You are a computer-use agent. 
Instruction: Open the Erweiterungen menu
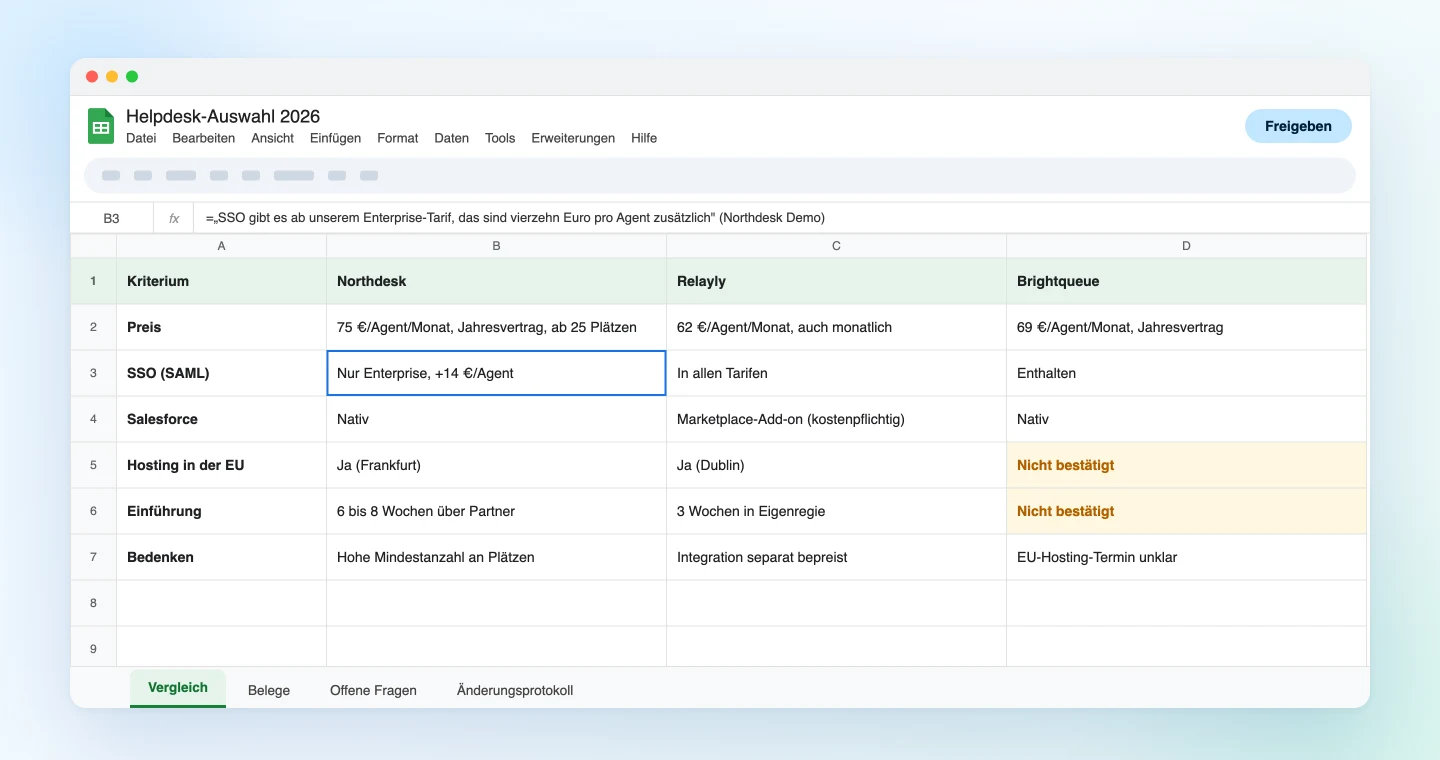(573, 138)
